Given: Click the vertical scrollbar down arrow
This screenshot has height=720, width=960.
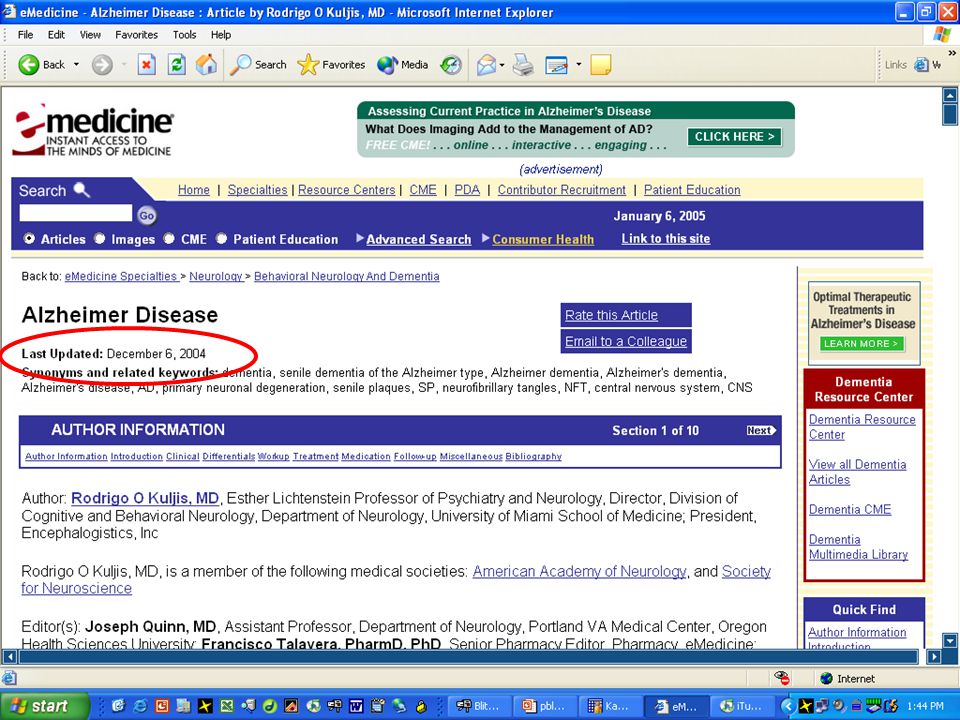Looking at the screenshot, I should point(950,641).
